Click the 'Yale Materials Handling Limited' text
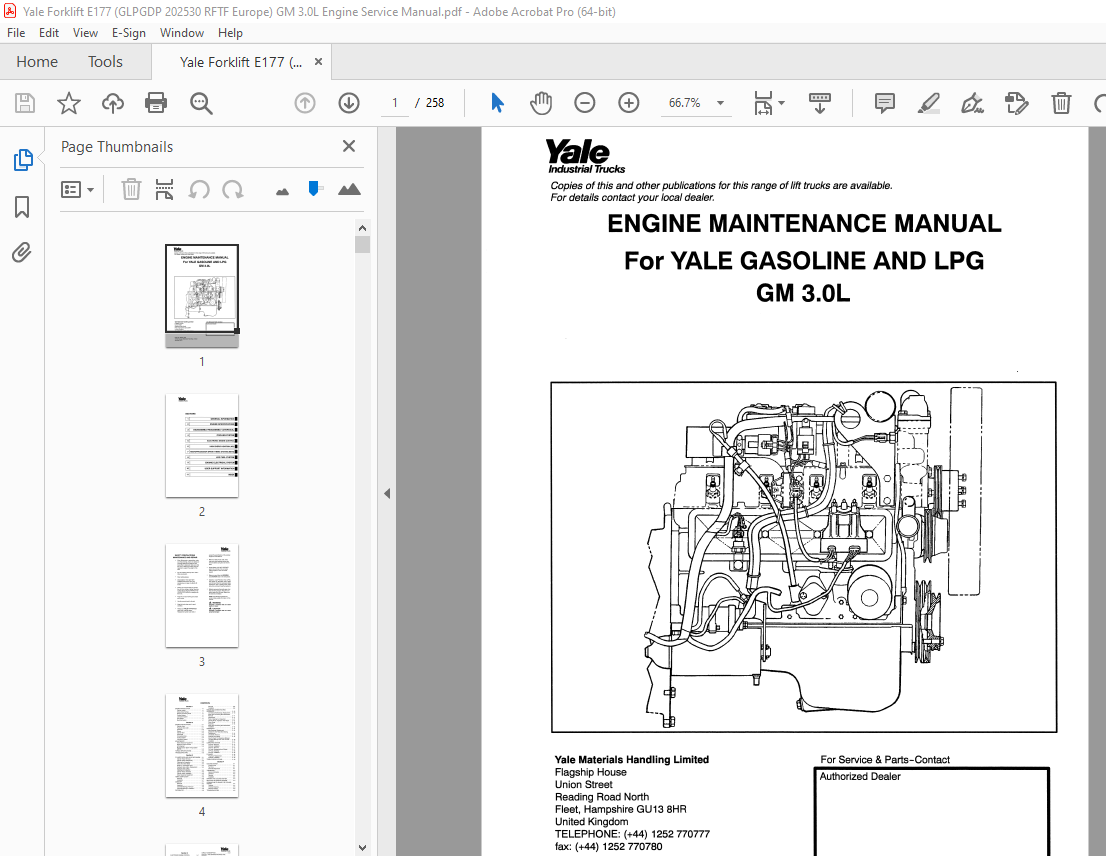 tap(631, 759)
